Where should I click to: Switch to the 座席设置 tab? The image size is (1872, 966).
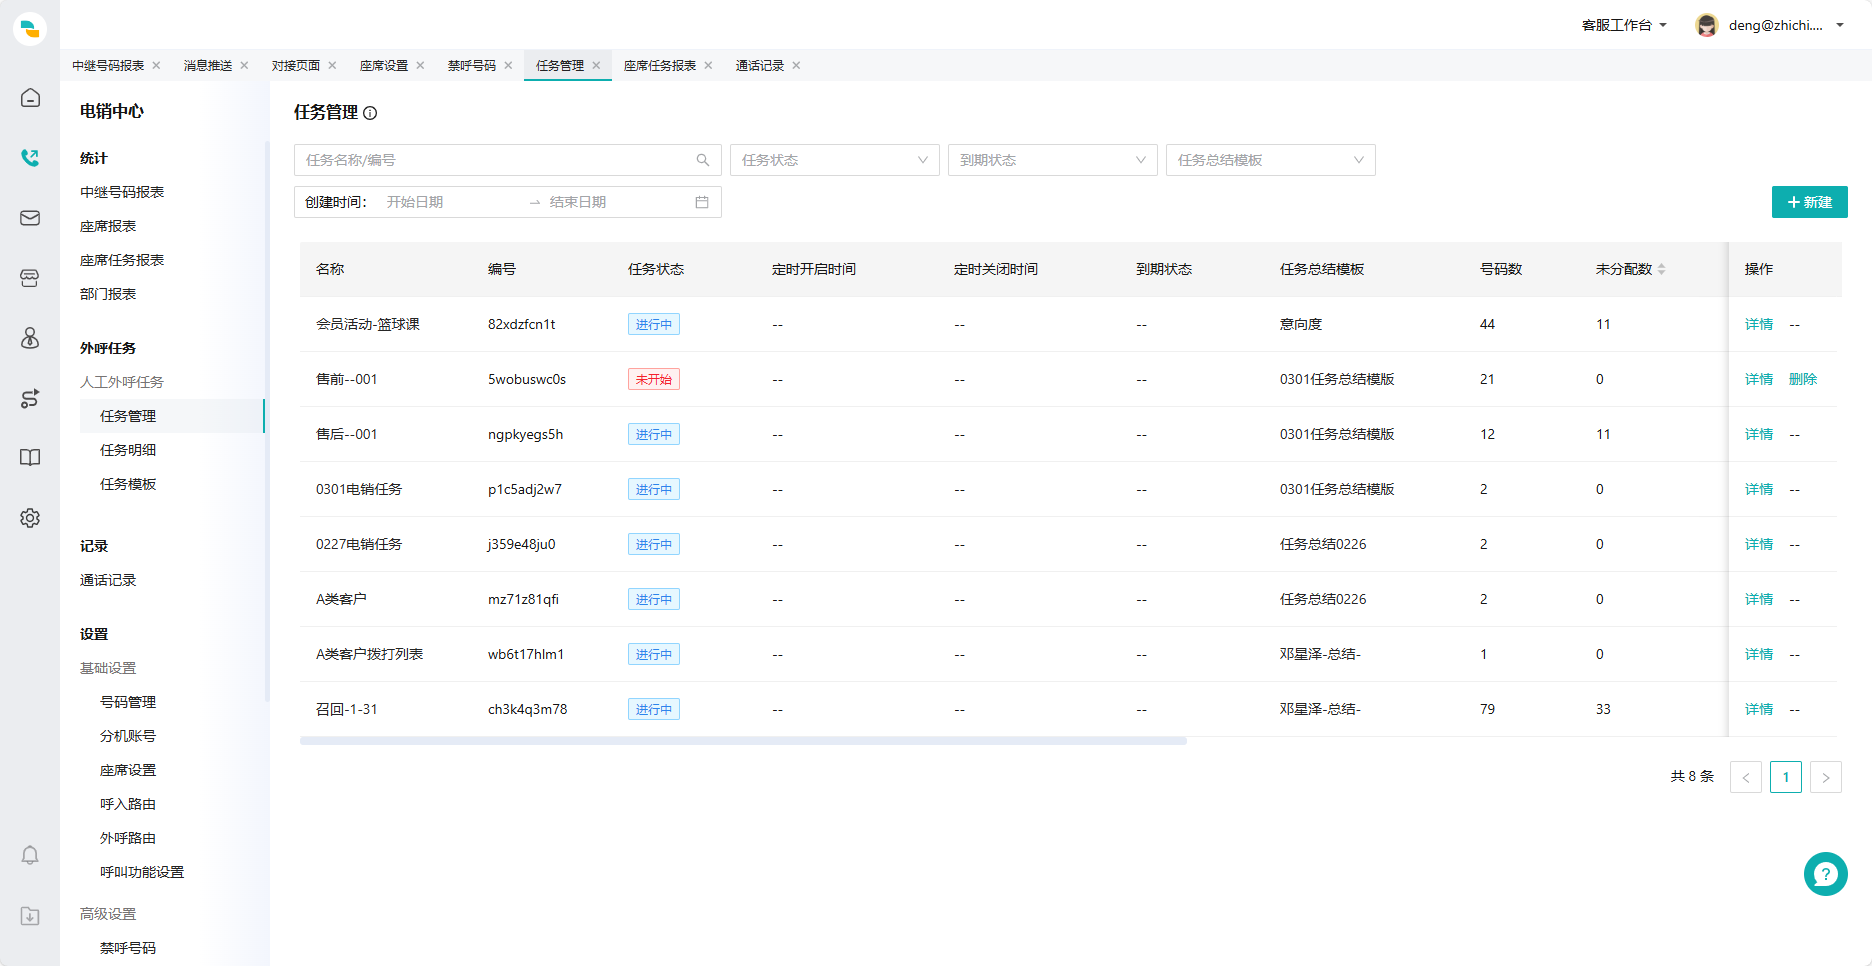384,65
